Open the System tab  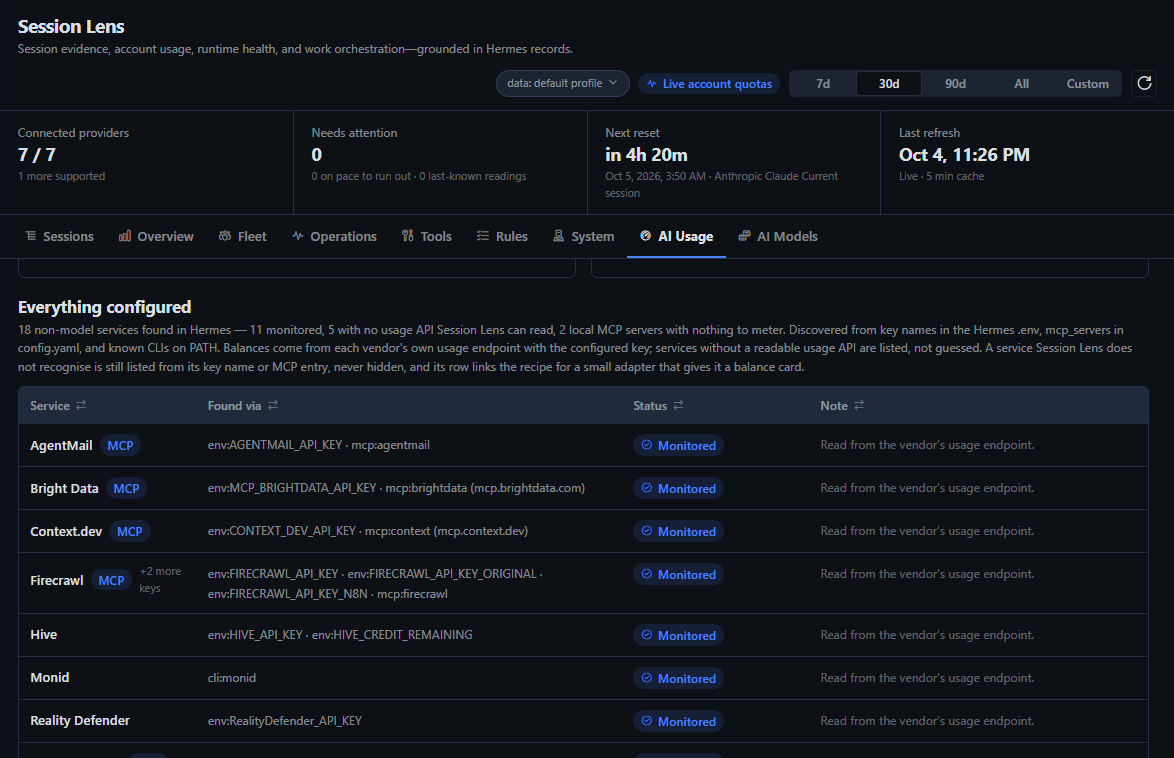pos(583,237)
